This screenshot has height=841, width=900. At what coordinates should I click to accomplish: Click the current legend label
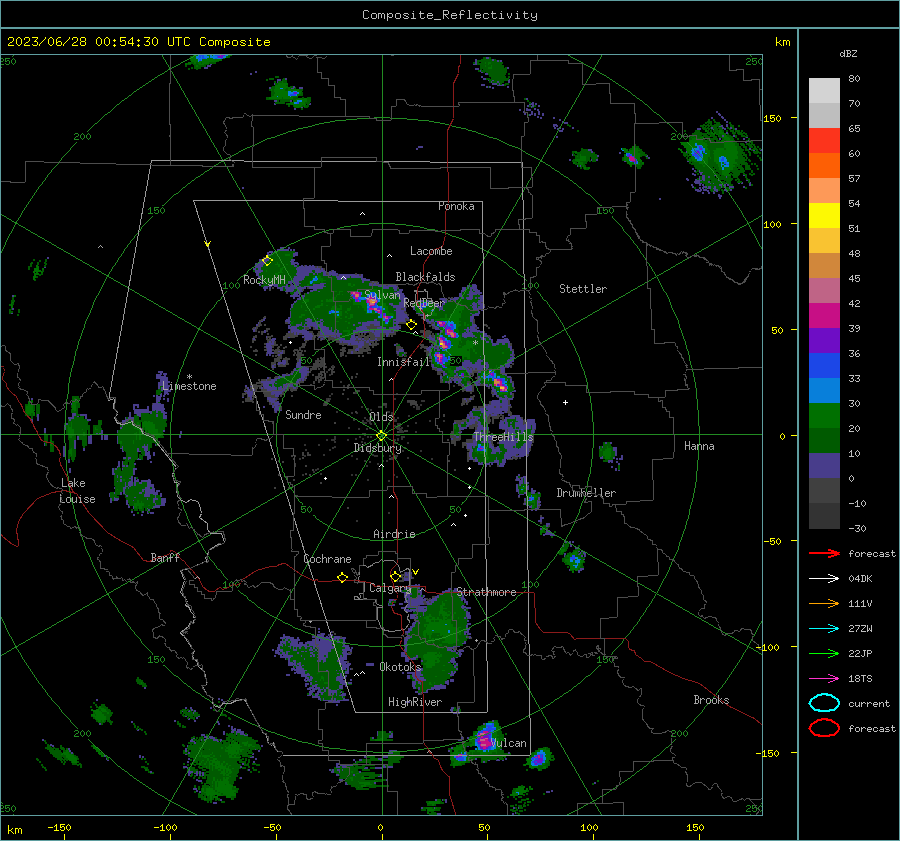(x=869, y=703)
